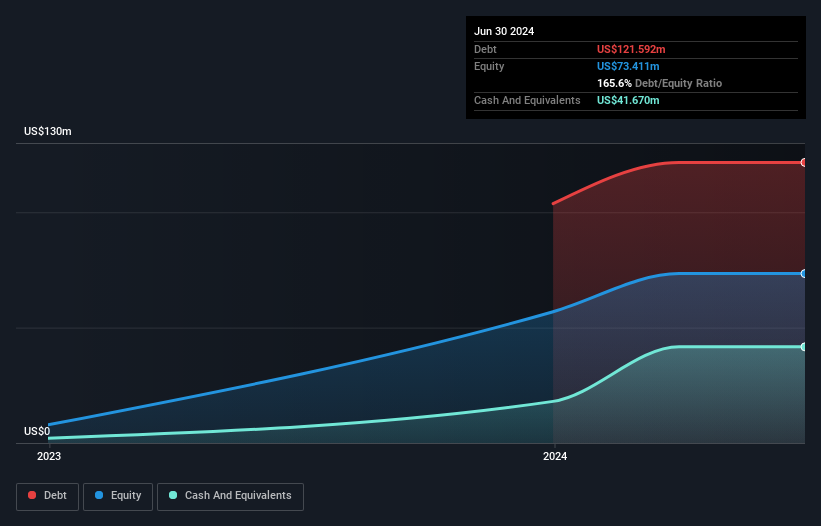Click the Debt label in tooltip
This screenshot has width=821, height=526.
[x=485, y=49]
